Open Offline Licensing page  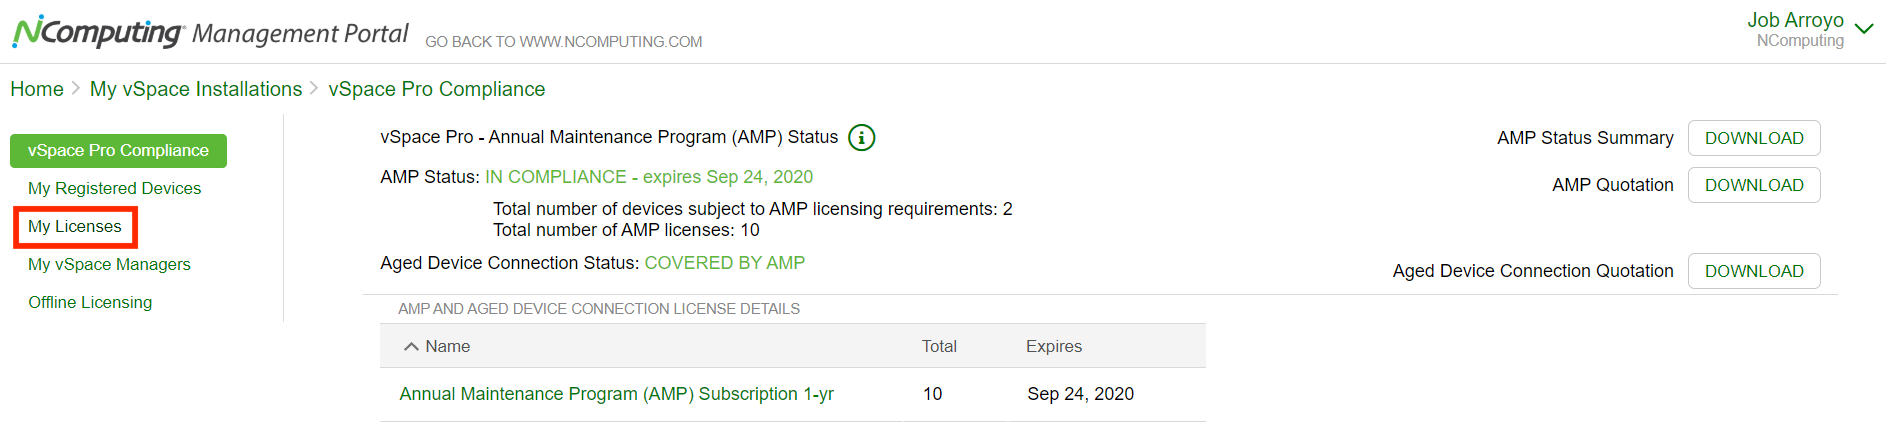[x=90, y=302]
